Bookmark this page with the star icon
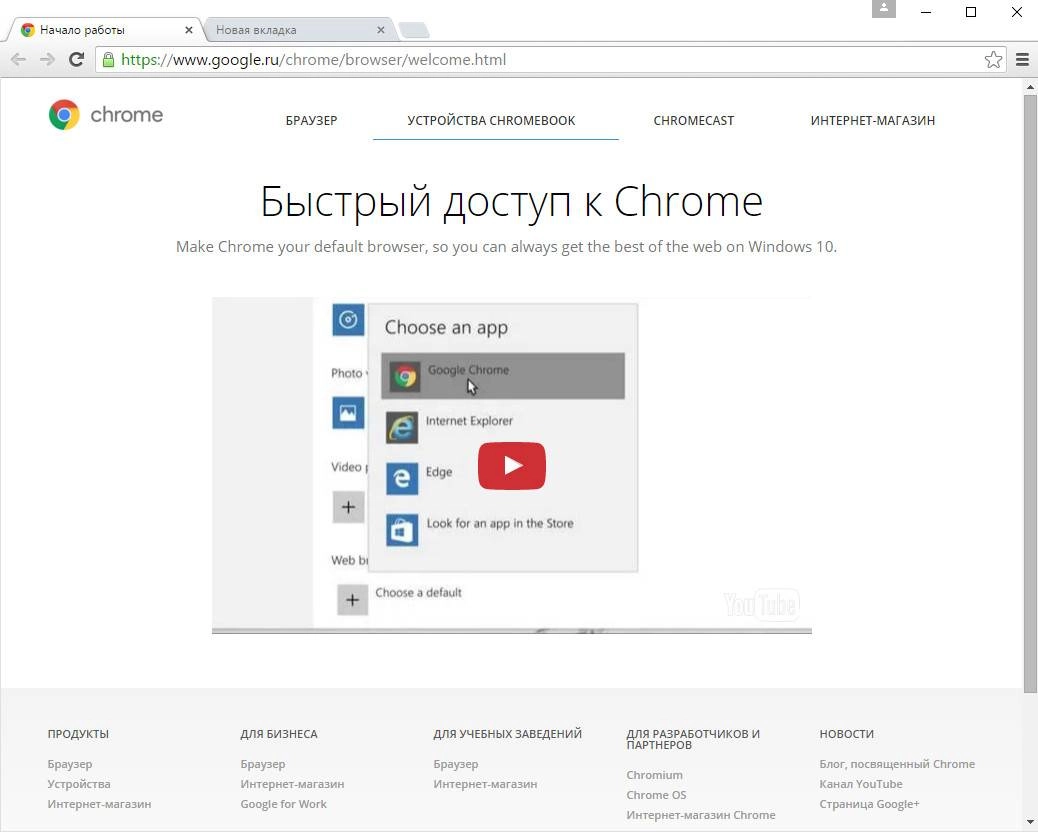1038x832 pixels. pos(993,60)
